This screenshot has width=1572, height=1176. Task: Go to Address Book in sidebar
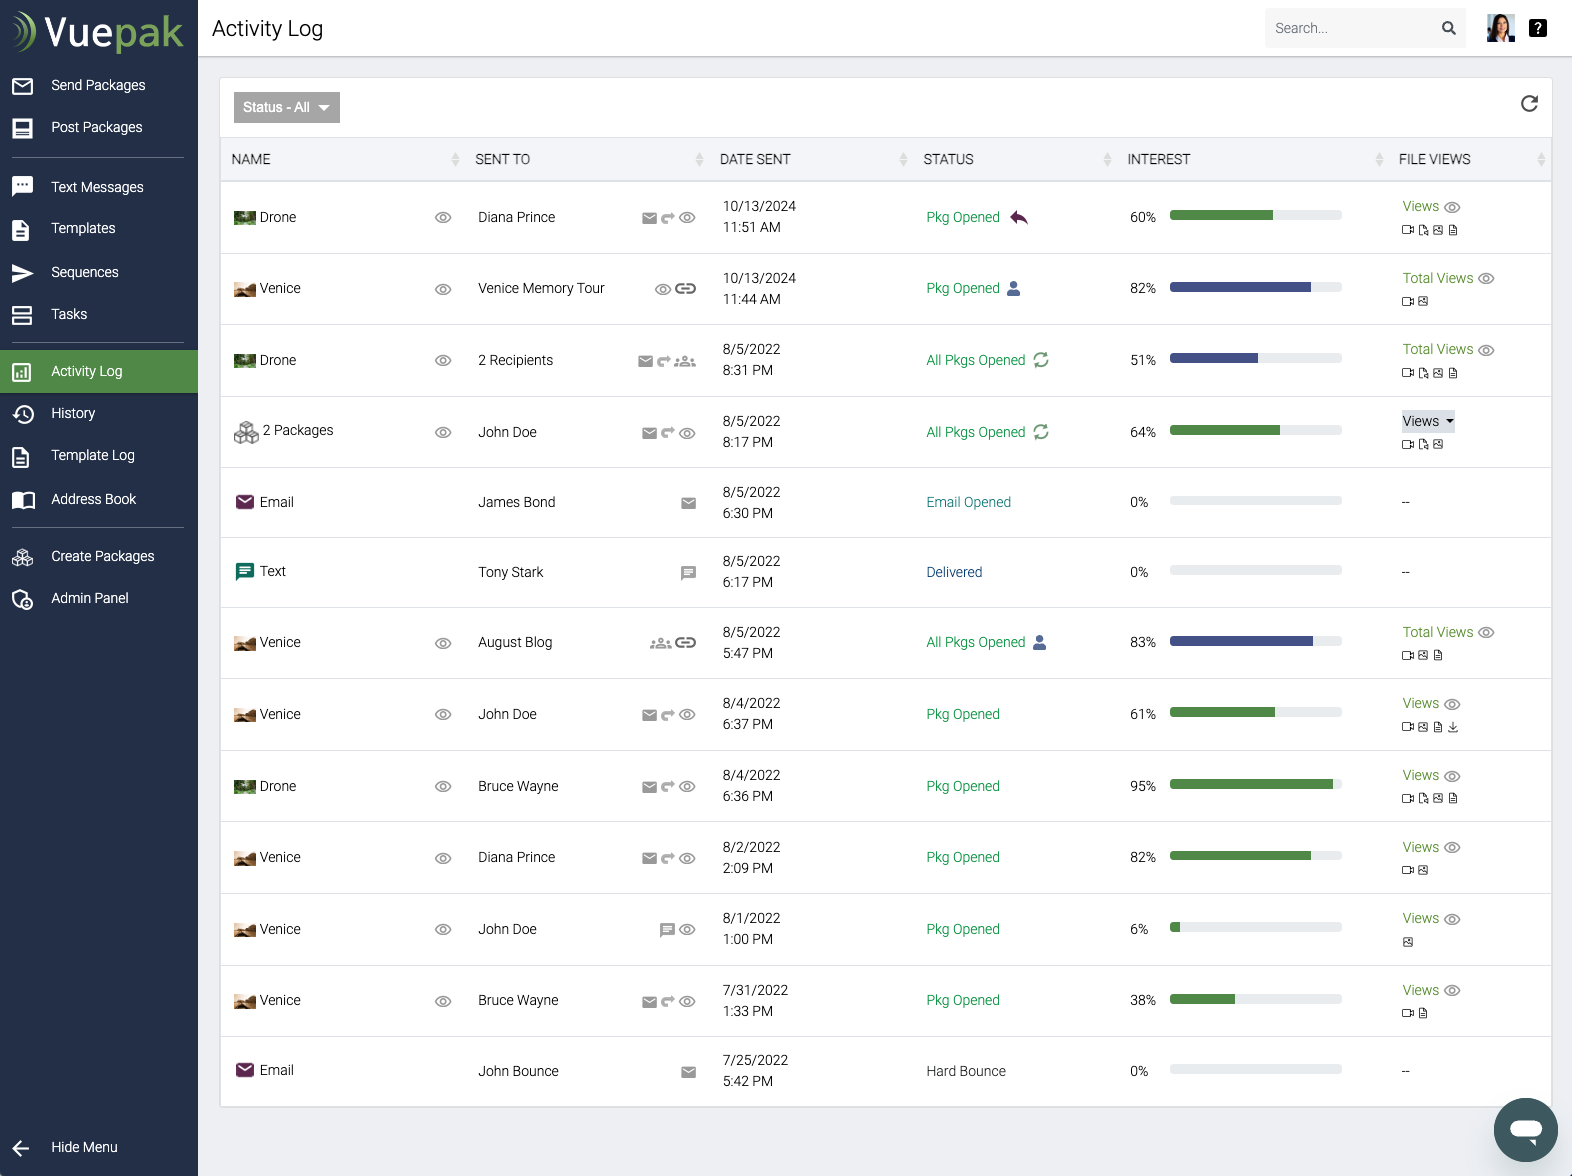pyautogui.click(x=93, y=500)
